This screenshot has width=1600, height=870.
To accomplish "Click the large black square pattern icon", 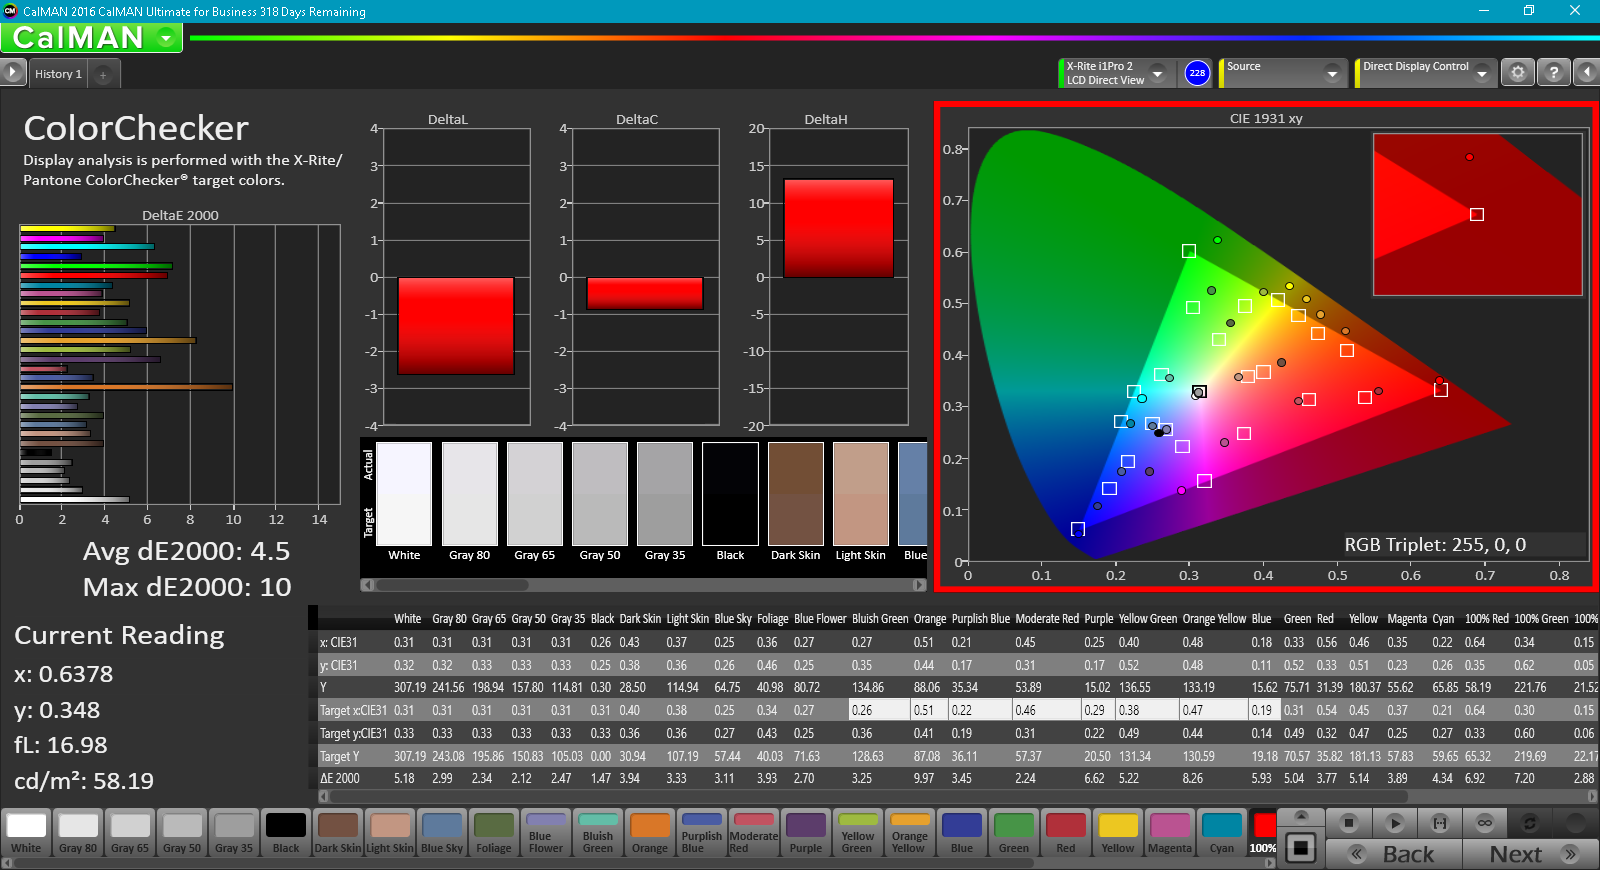I will [1300, 848].
